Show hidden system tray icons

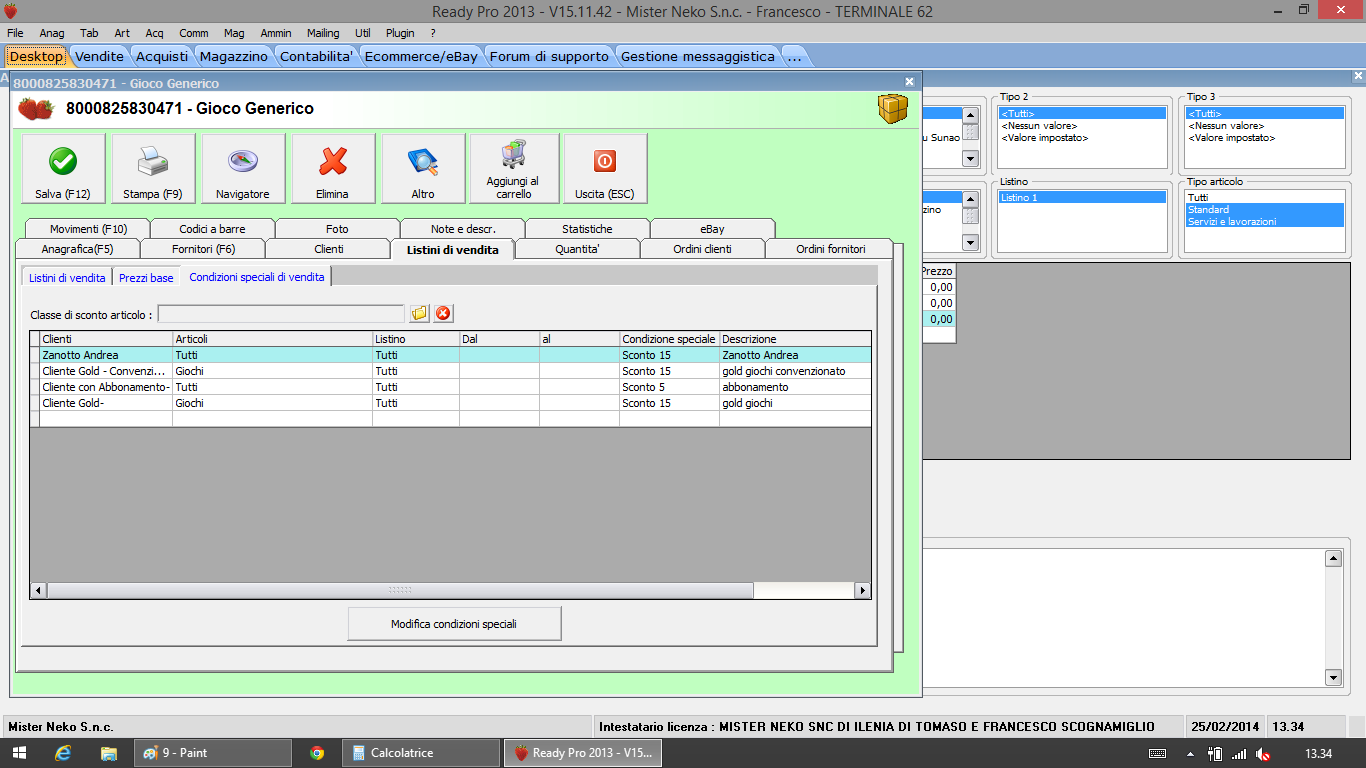1192,753
